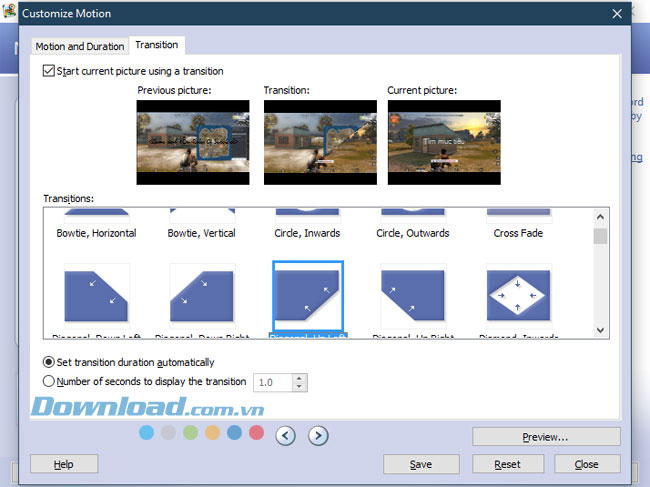Select the Diamond Inwards transition icon

pyautogui.click(x=518, y=296)
